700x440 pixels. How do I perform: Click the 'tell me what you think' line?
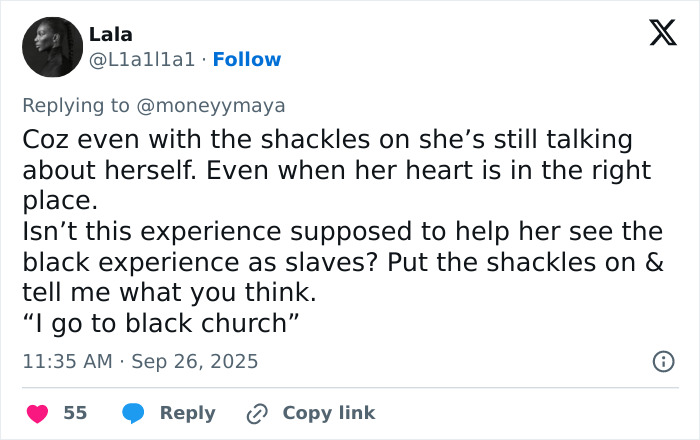[170, 292]
